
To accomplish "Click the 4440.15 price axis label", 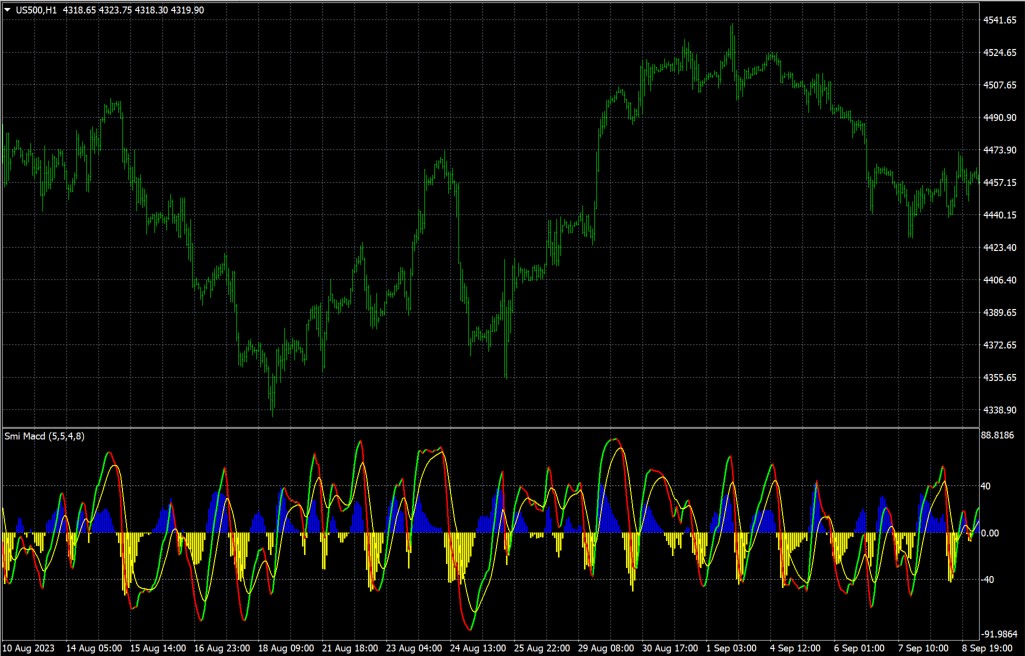I will [1000, 215].
